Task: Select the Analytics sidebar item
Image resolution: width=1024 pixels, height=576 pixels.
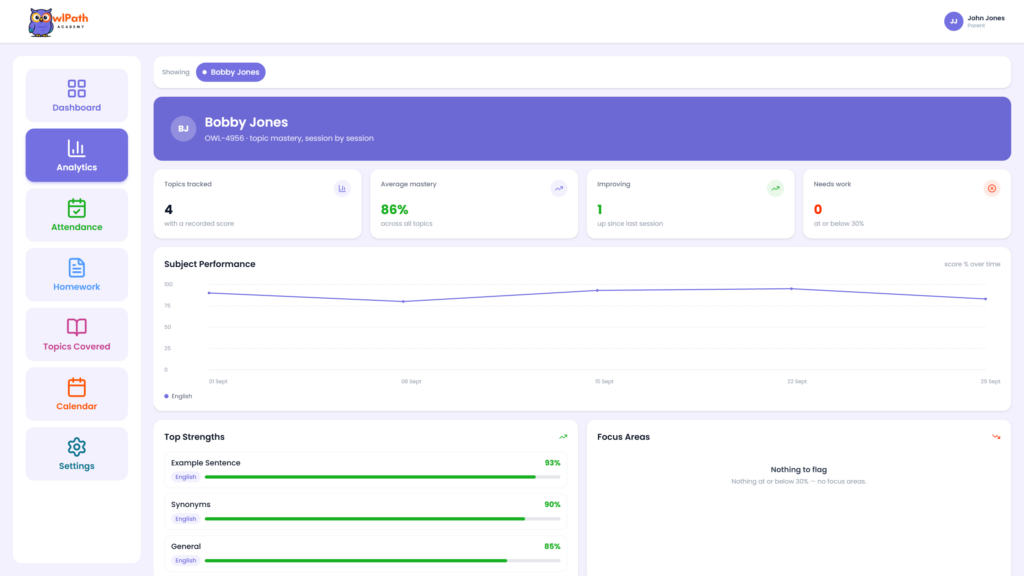Action: pos(76,155)
